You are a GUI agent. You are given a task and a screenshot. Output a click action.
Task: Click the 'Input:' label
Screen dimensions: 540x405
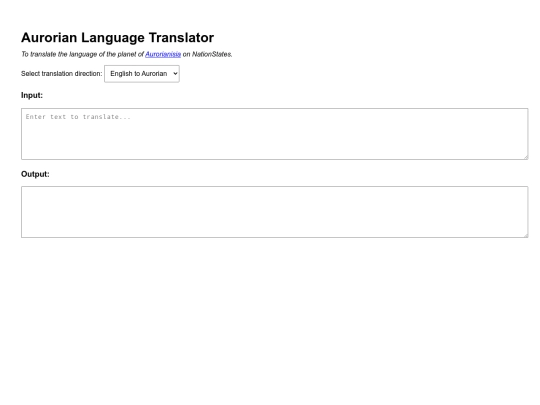32,95
